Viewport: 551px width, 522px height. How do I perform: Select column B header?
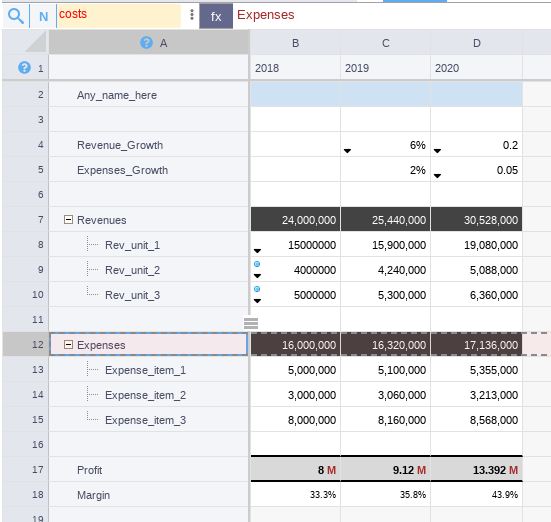pos(295,43)
